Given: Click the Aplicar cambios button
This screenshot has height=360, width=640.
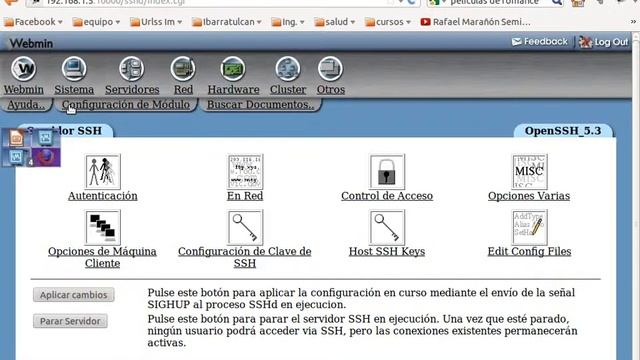Looking at the screenshot, I should click(74, 295).
